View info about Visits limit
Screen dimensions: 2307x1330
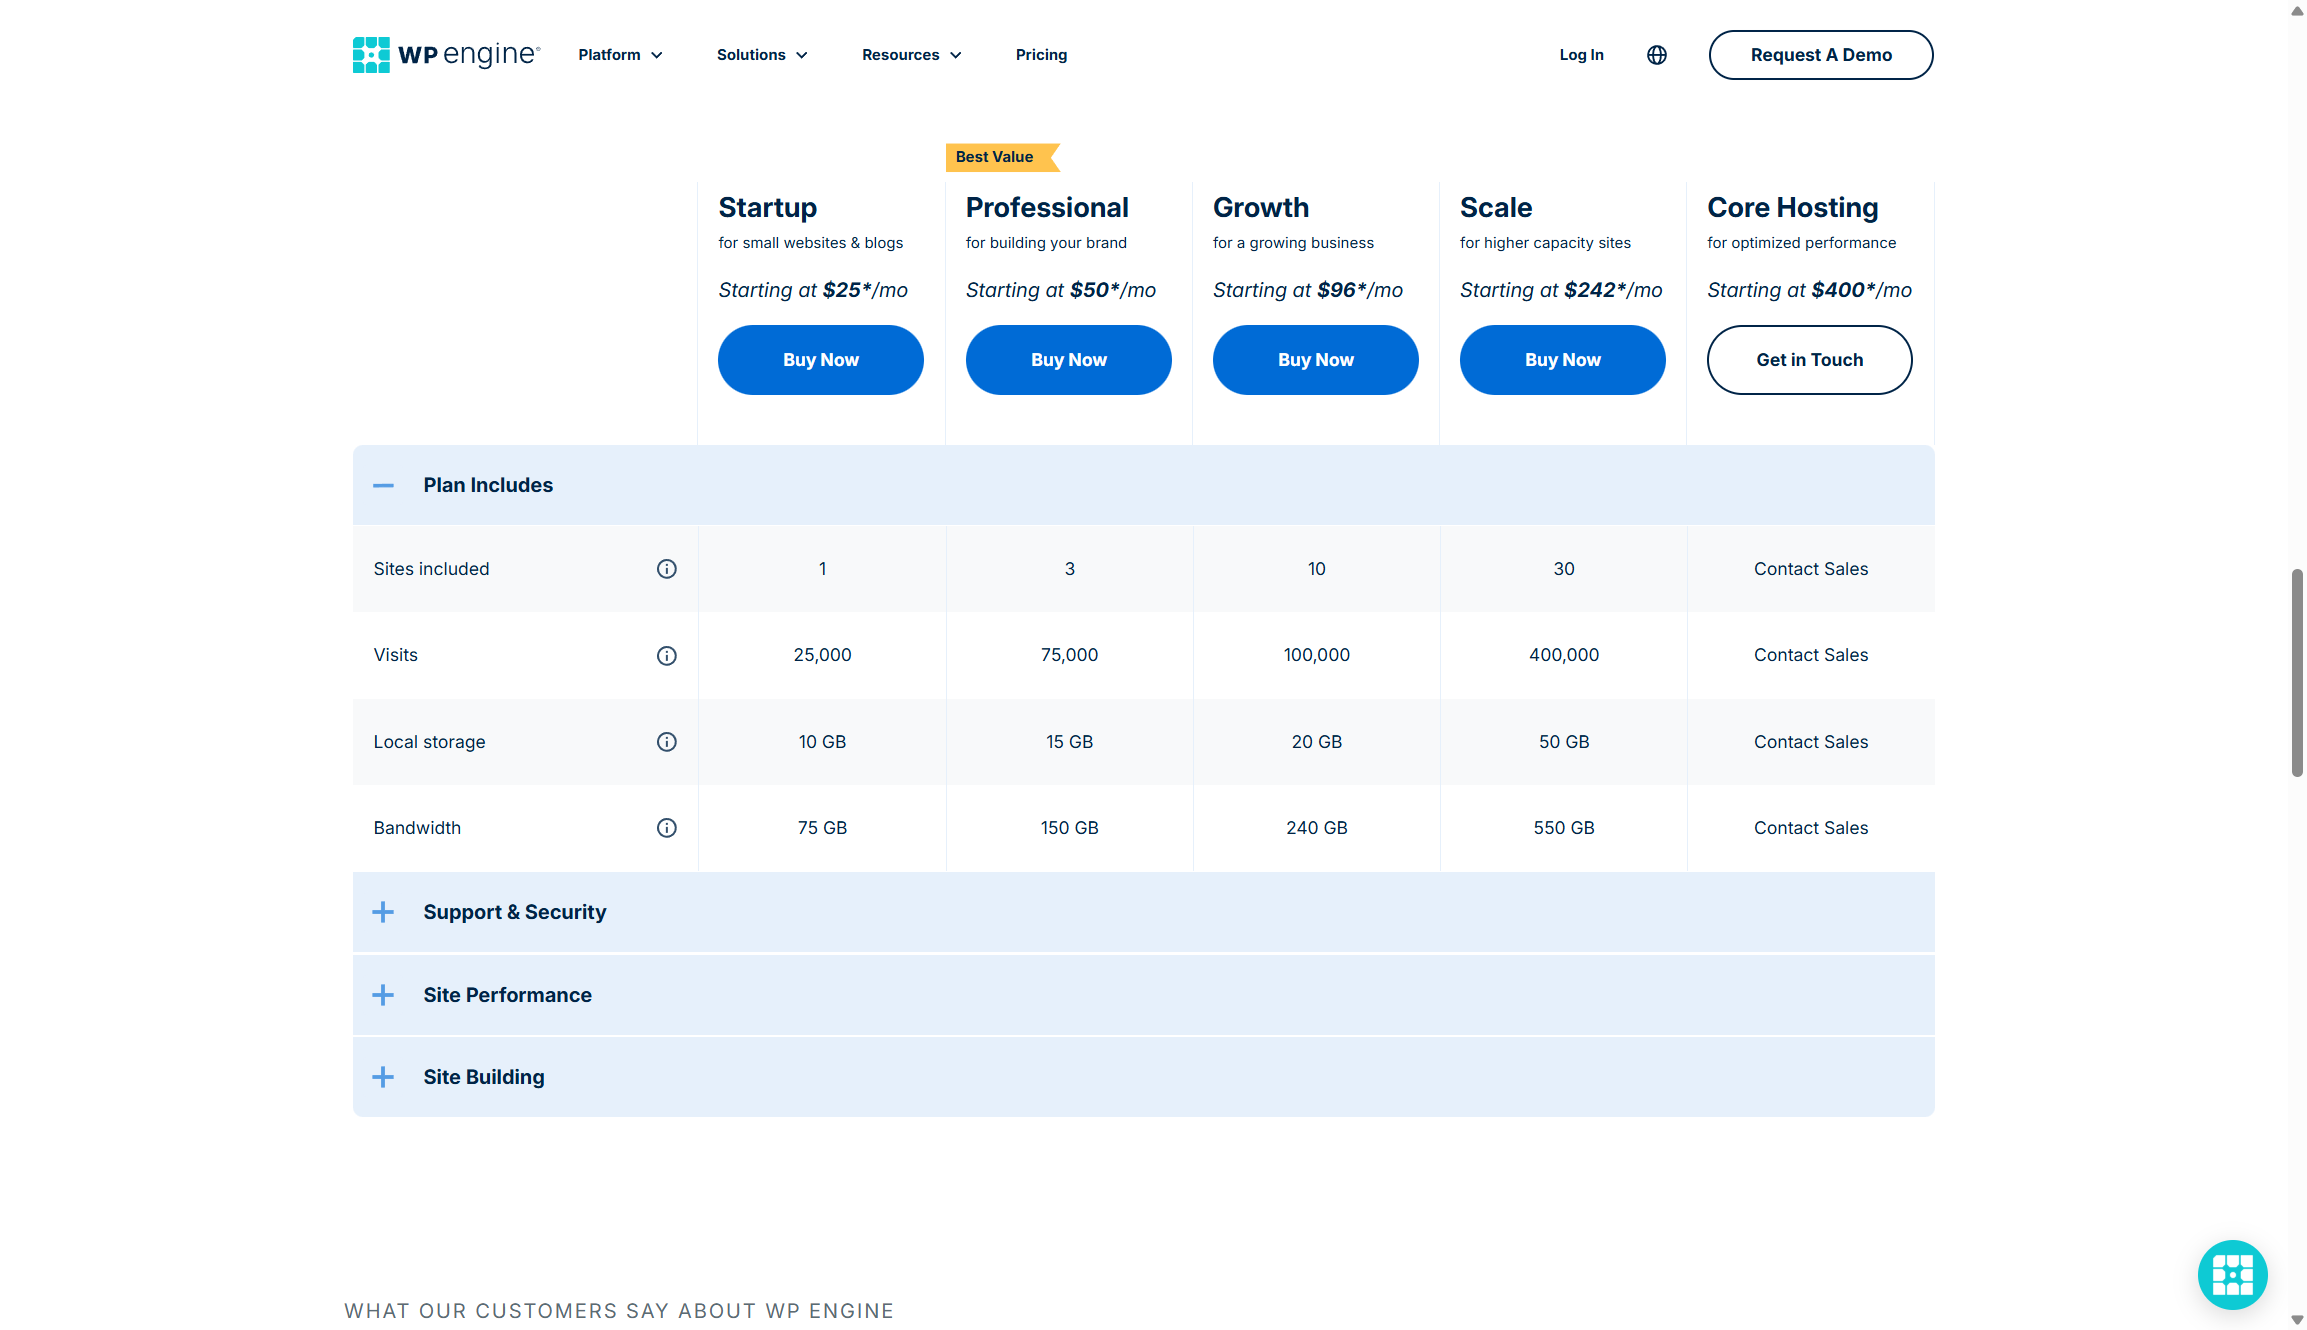[x=666, y=655]
